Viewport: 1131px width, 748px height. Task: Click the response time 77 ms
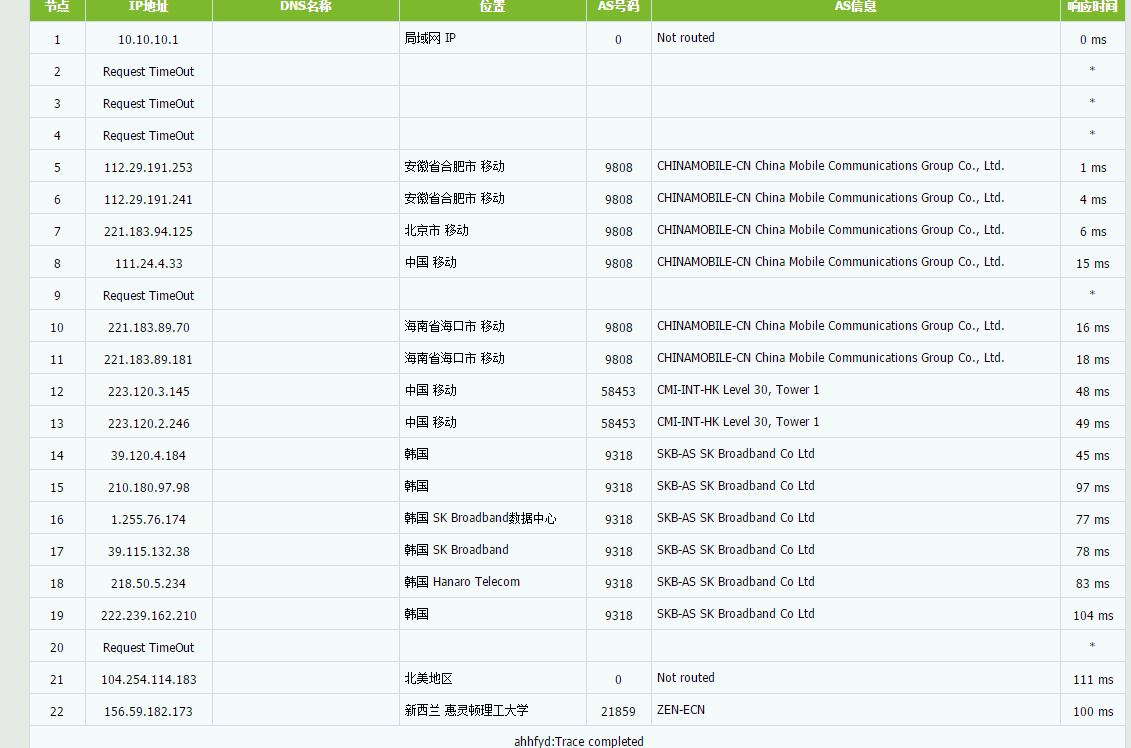point(1093,519)
